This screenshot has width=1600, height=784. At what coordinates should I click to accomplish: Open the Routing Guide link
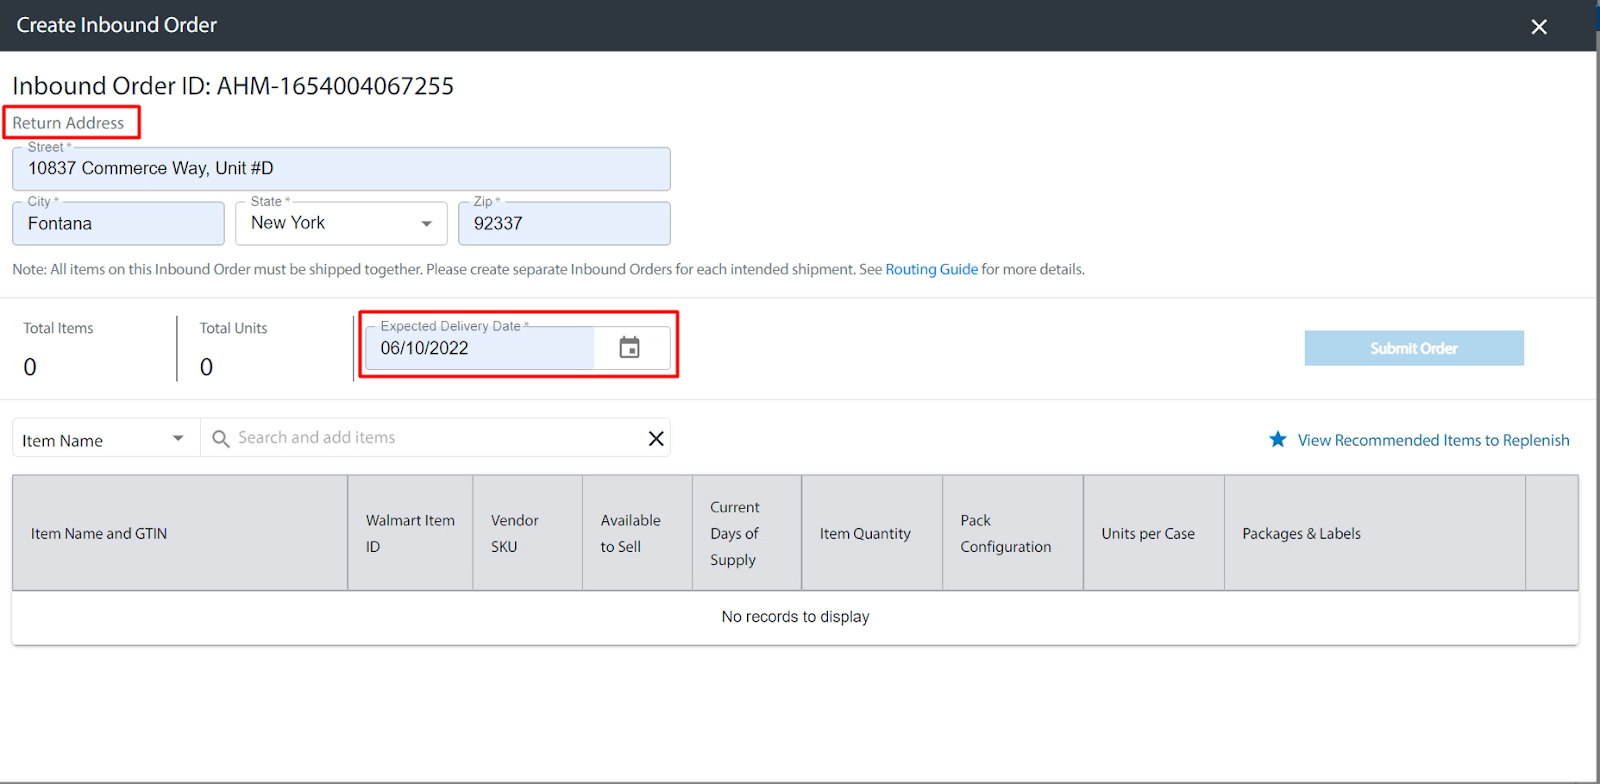(x=931, y=269)
